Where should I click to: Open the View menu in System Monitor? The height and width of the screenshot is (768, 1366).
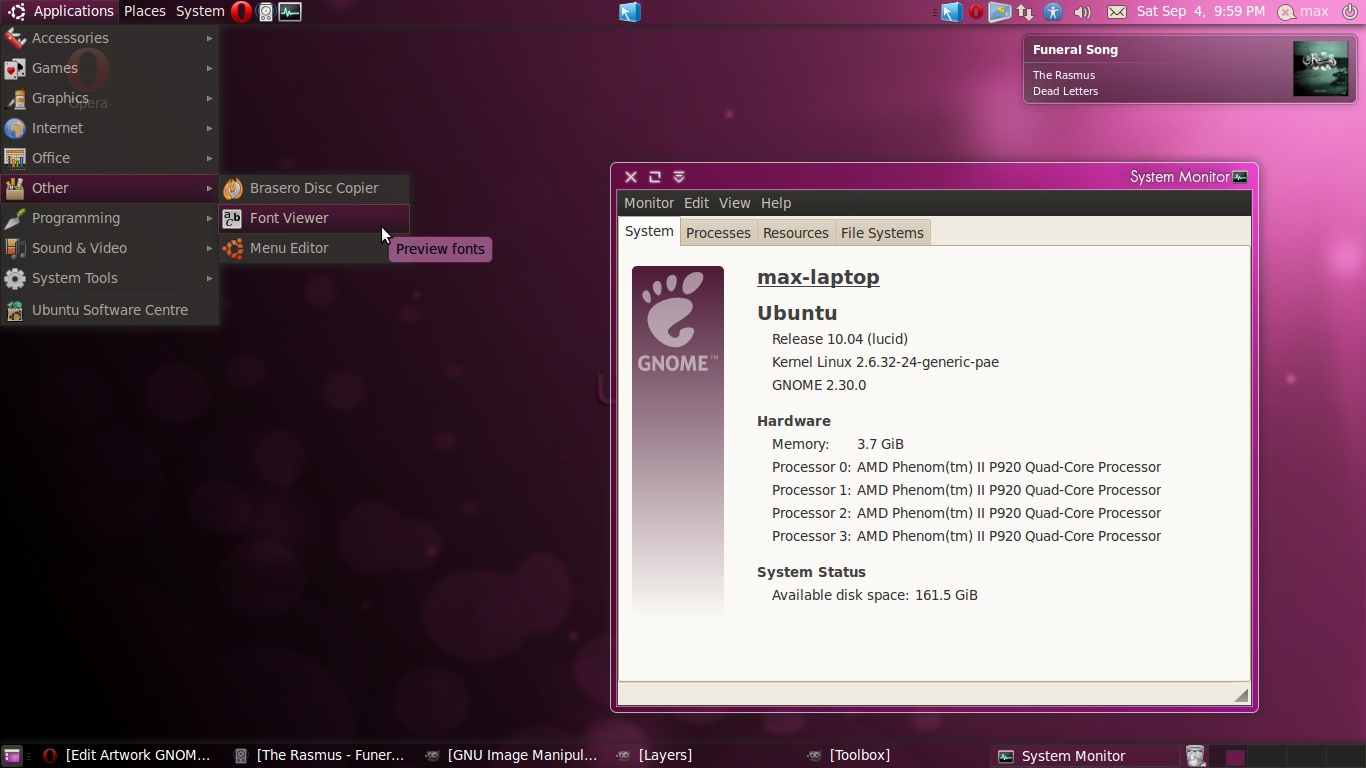pyautogui.click(x=734, y=203)
